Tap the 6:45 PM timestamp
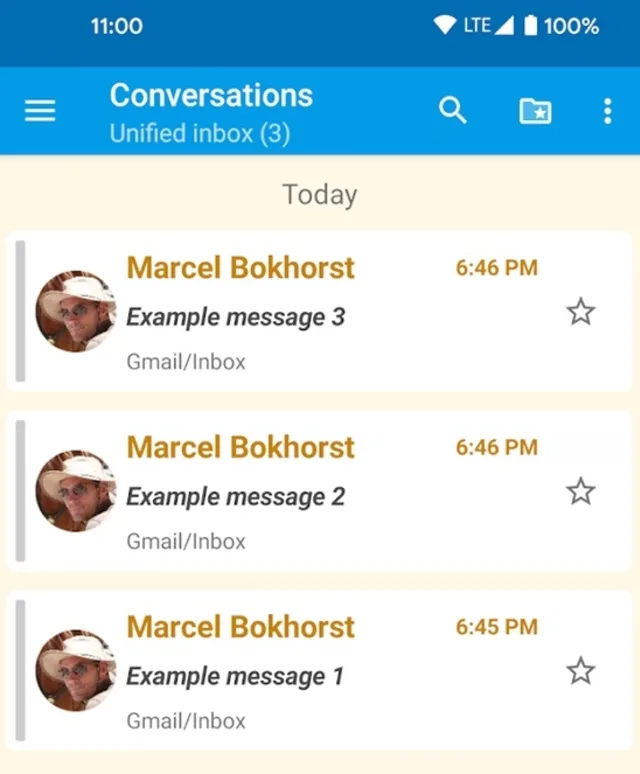This screenshot has height=774, width=640. click(496, 627)
